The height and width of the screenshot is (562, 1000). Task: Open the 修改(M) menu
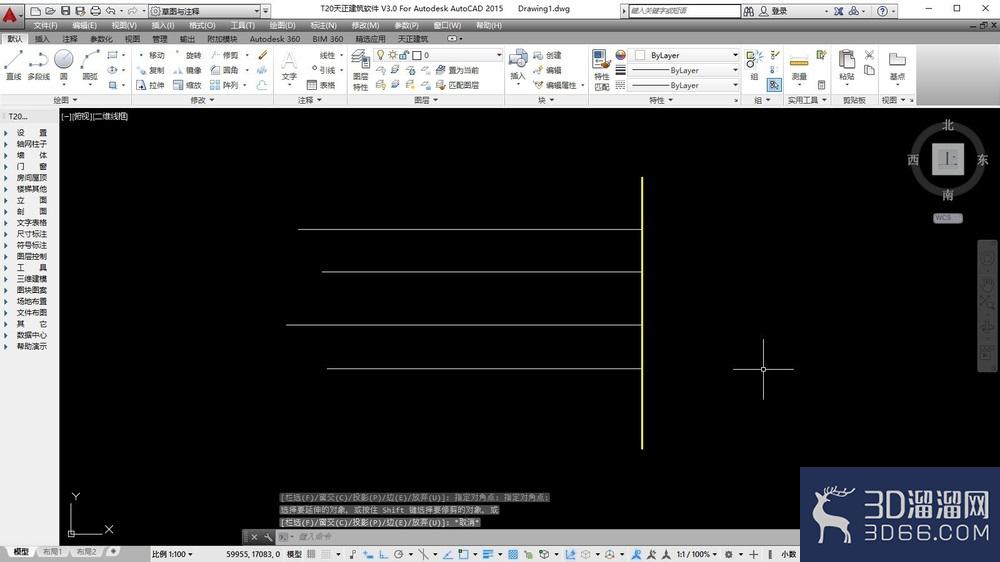[365, 26]
